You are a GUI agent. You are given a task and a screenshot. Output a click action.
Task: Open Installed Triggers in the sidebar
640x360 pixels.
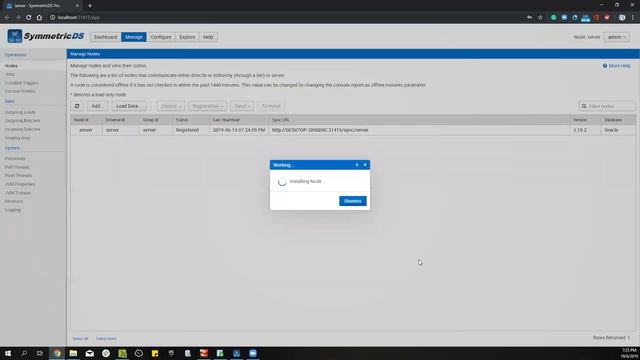click(x=22, y=83)
